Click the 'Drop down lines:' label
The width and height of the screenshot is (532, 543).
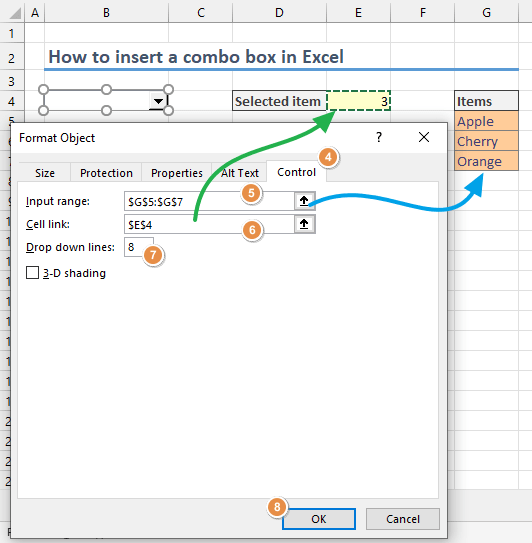pos(70,247)
